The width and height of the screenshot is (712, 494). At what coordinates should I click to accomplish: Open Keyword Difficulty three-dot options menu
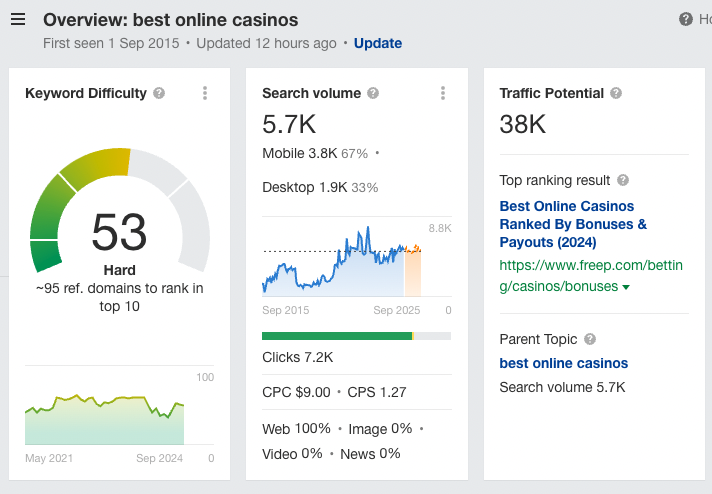pyautogui.click(x=205, y=93)
